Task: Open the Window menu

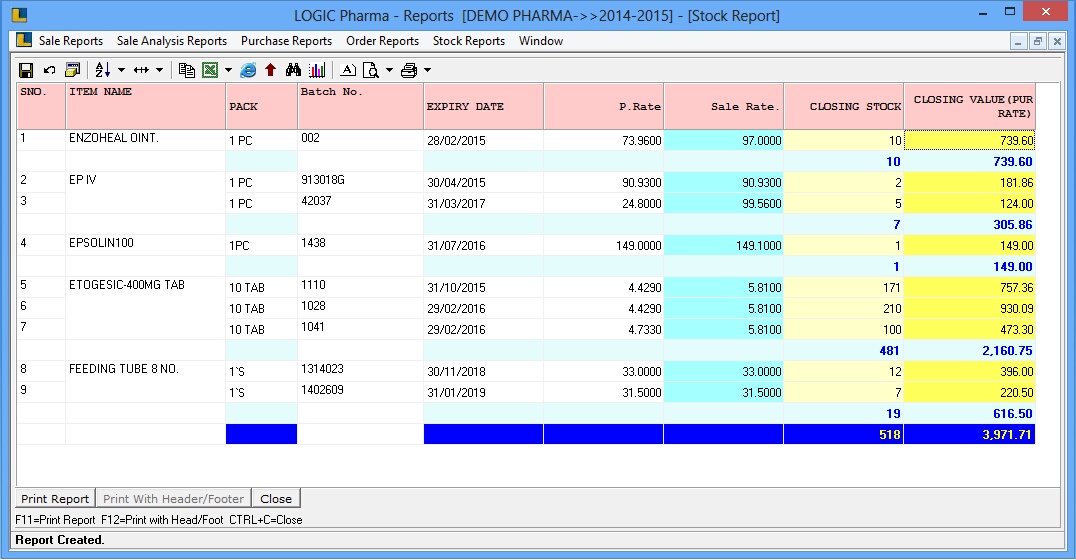Action: (x=541, y=41)
